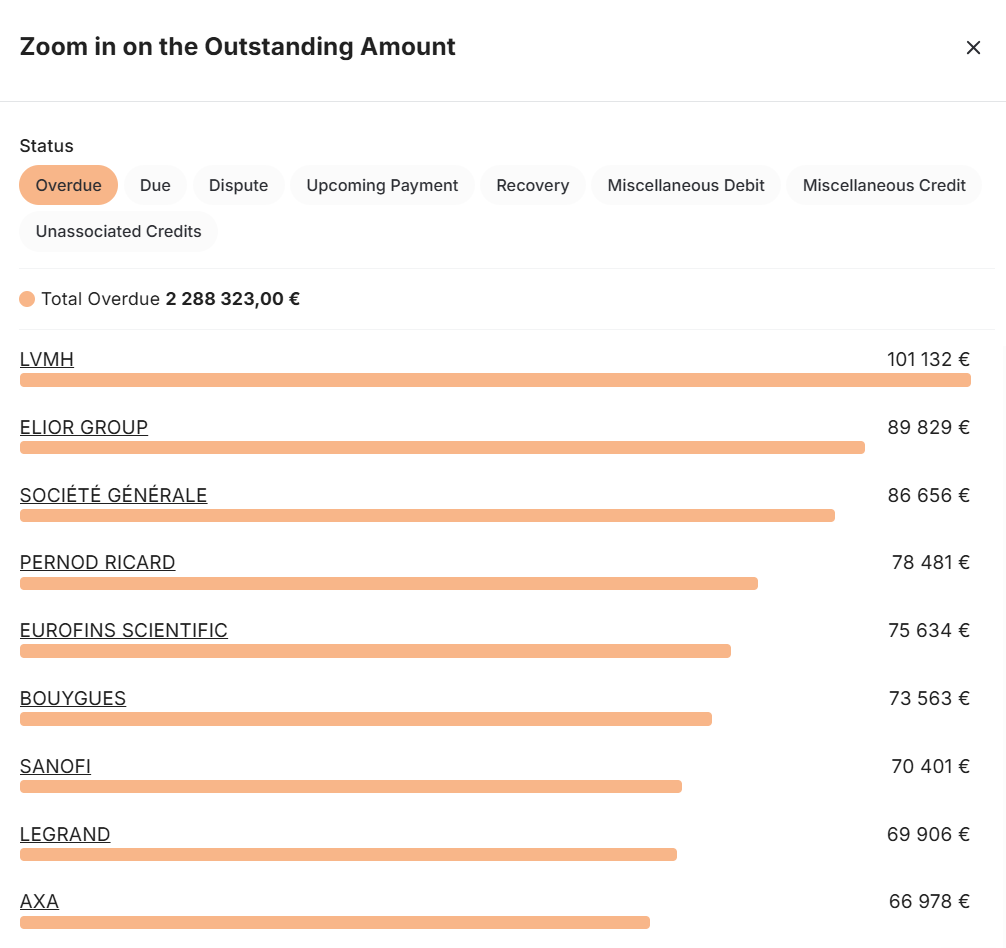The width and height of the screenshot is (1006, 948).
Task: Click the amount 66 978 €
Action: (x=929, y=902)
